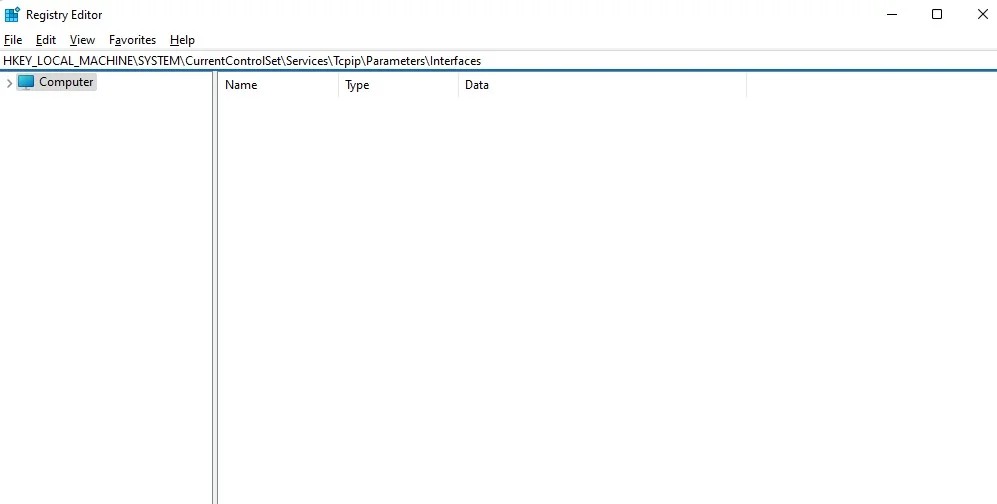
Task: Maximize the Registry Editor window
Action: [x=937, y=15]
